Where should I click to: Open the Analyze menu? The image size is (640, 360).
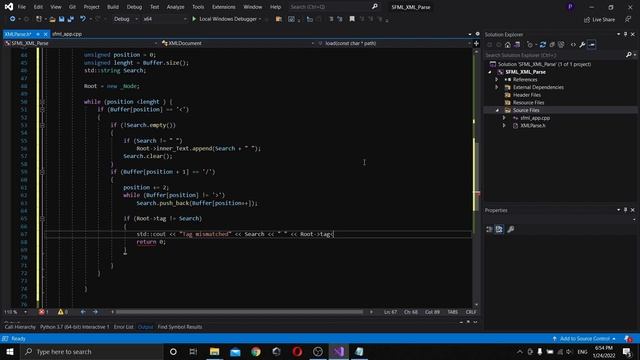click(x=176, y=7)
